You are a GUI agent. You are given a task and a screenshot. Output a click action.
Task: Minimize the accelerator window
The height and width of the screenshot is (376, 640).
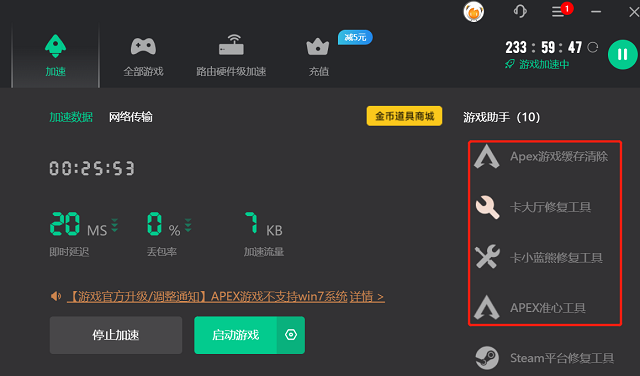pos(596,12)
